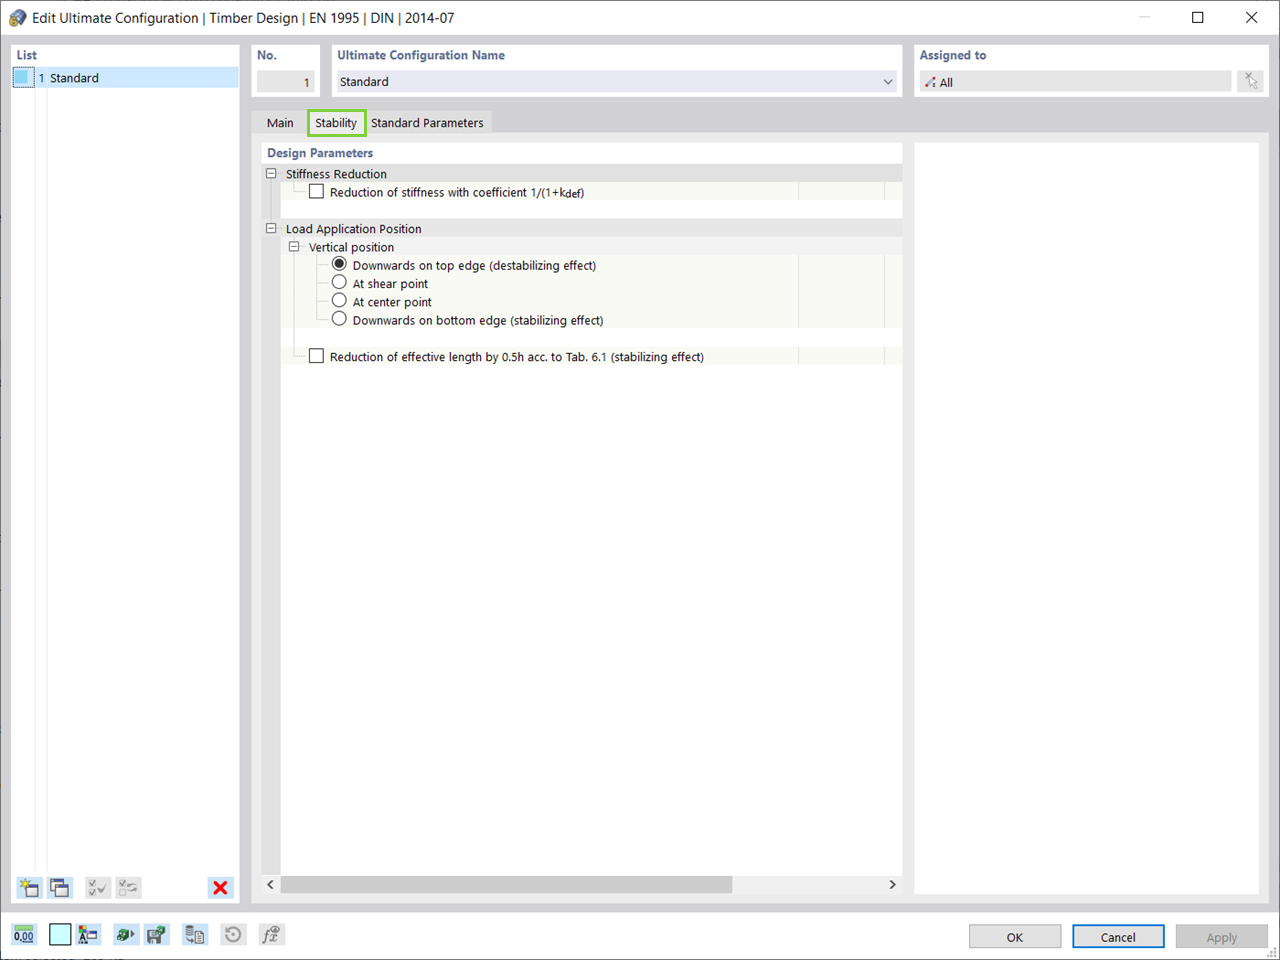
Task: Click the No. field showing 1
Action: 285,82
